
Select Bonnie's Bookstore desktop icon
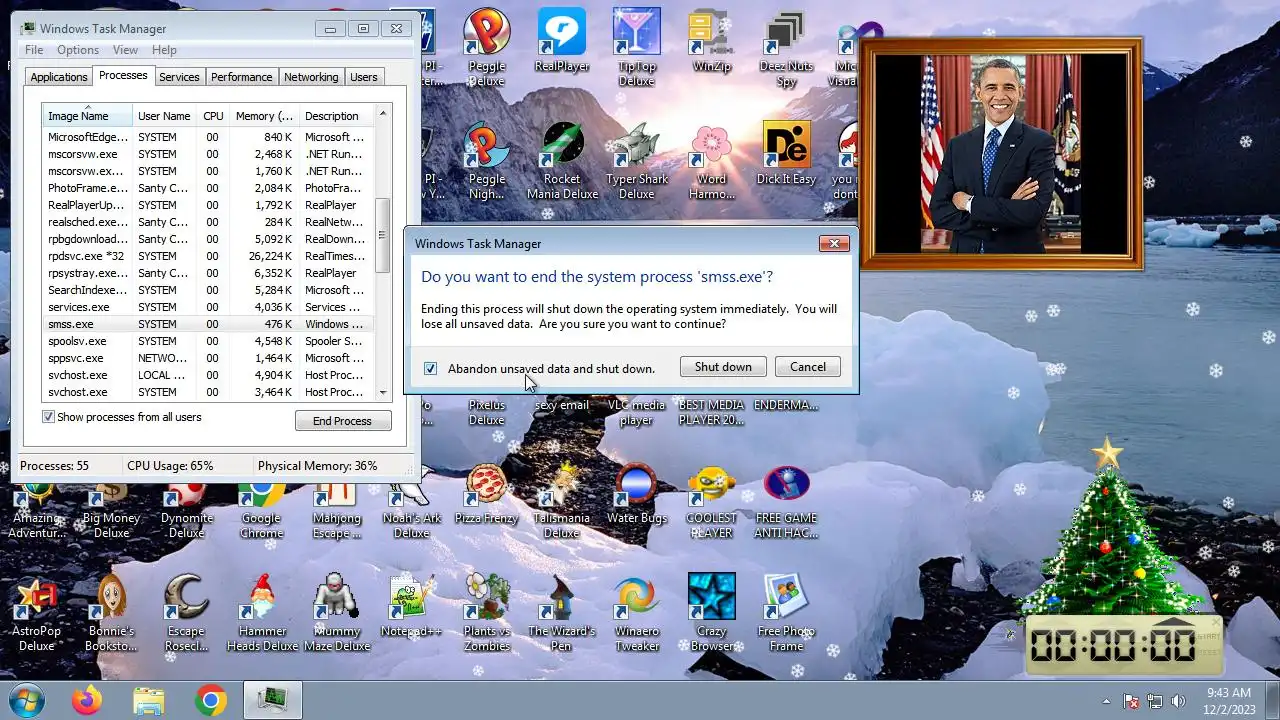coord(112,613)
